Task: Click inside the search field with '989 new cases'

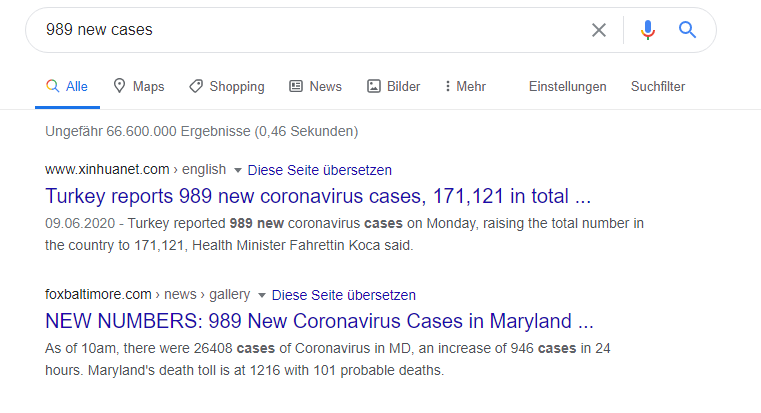Action: click(x=311, y=30)
